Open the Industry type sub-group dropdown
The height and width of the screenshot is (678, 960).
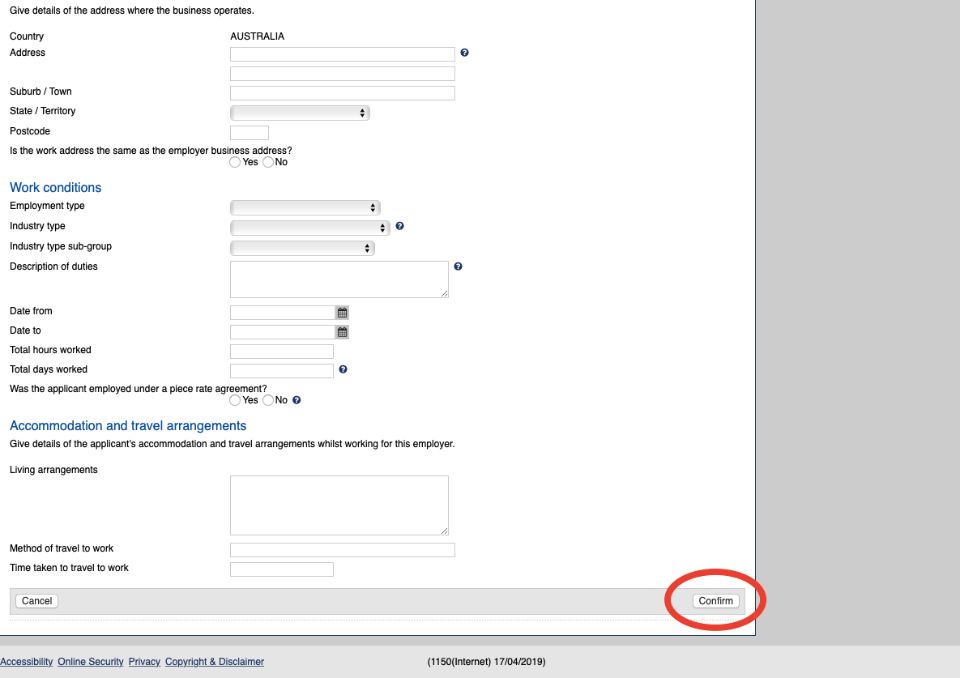click(x=302, y=248)
